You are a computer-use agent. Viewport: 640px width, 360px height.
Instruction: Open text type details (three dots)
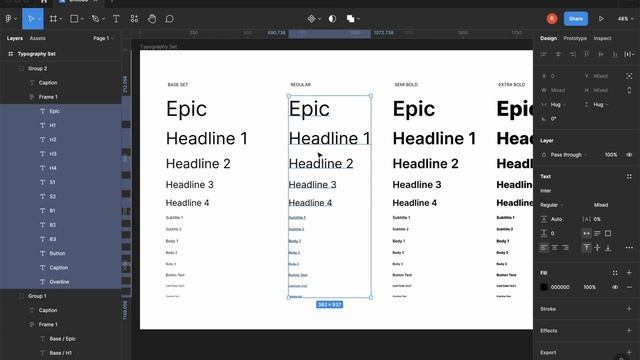tap(629, 247)
